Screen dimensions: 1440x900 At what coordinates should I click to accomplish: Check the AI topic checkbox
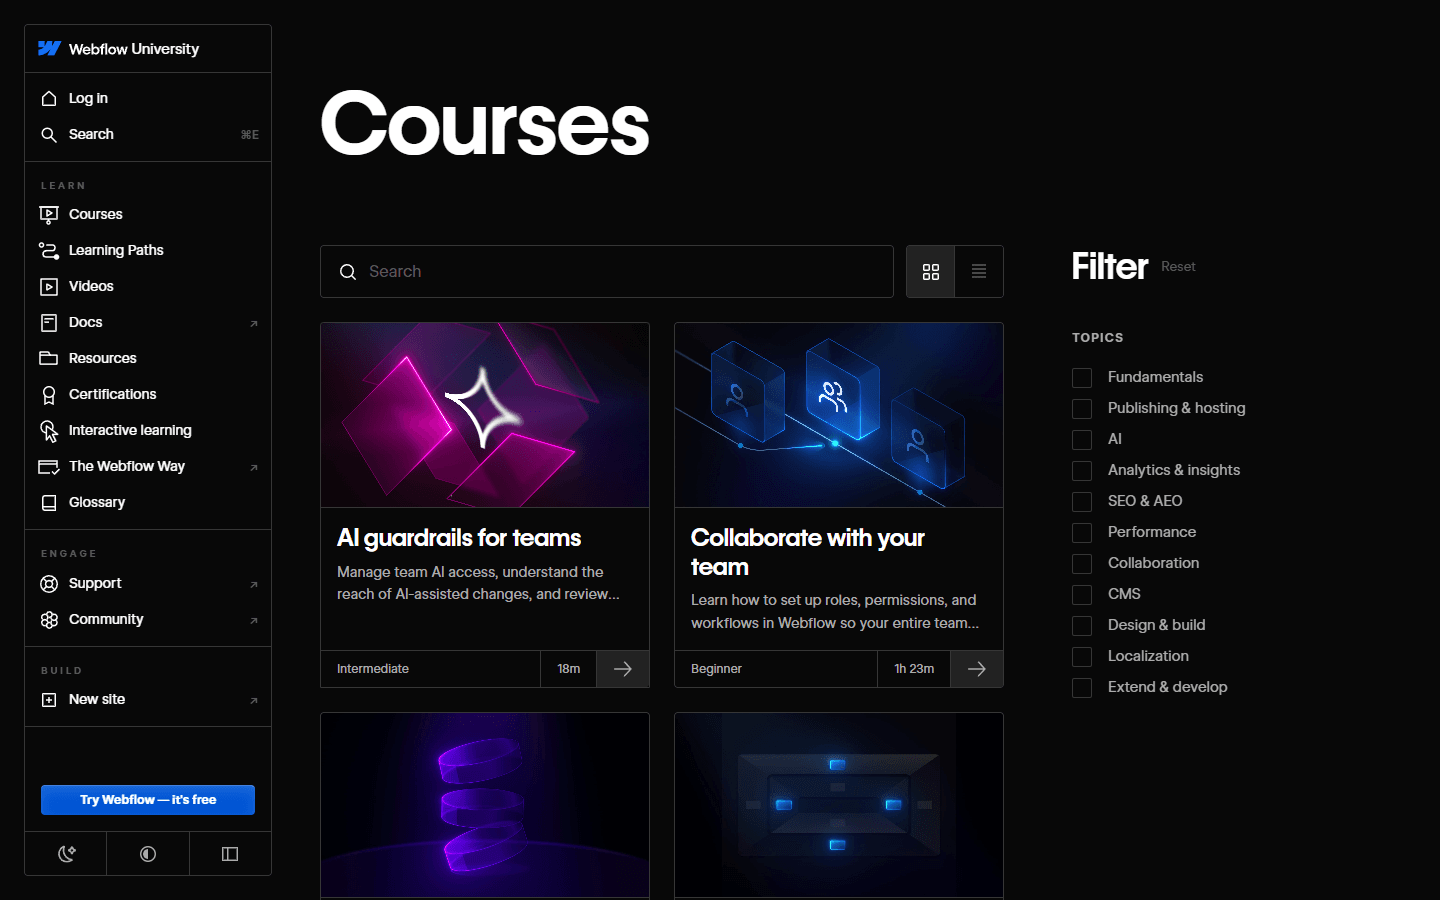click(1082, 440)
